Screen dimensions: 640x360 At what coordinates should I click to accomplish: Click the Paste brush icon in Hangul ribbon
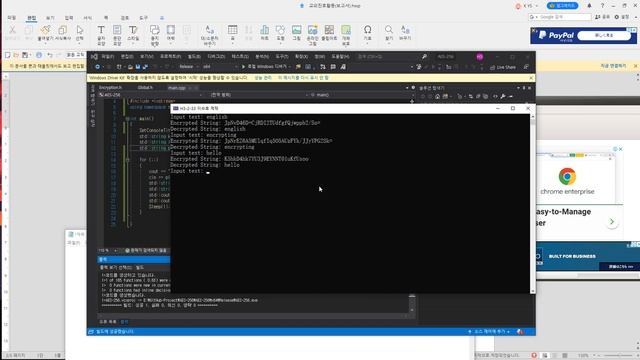coord(45,29)
